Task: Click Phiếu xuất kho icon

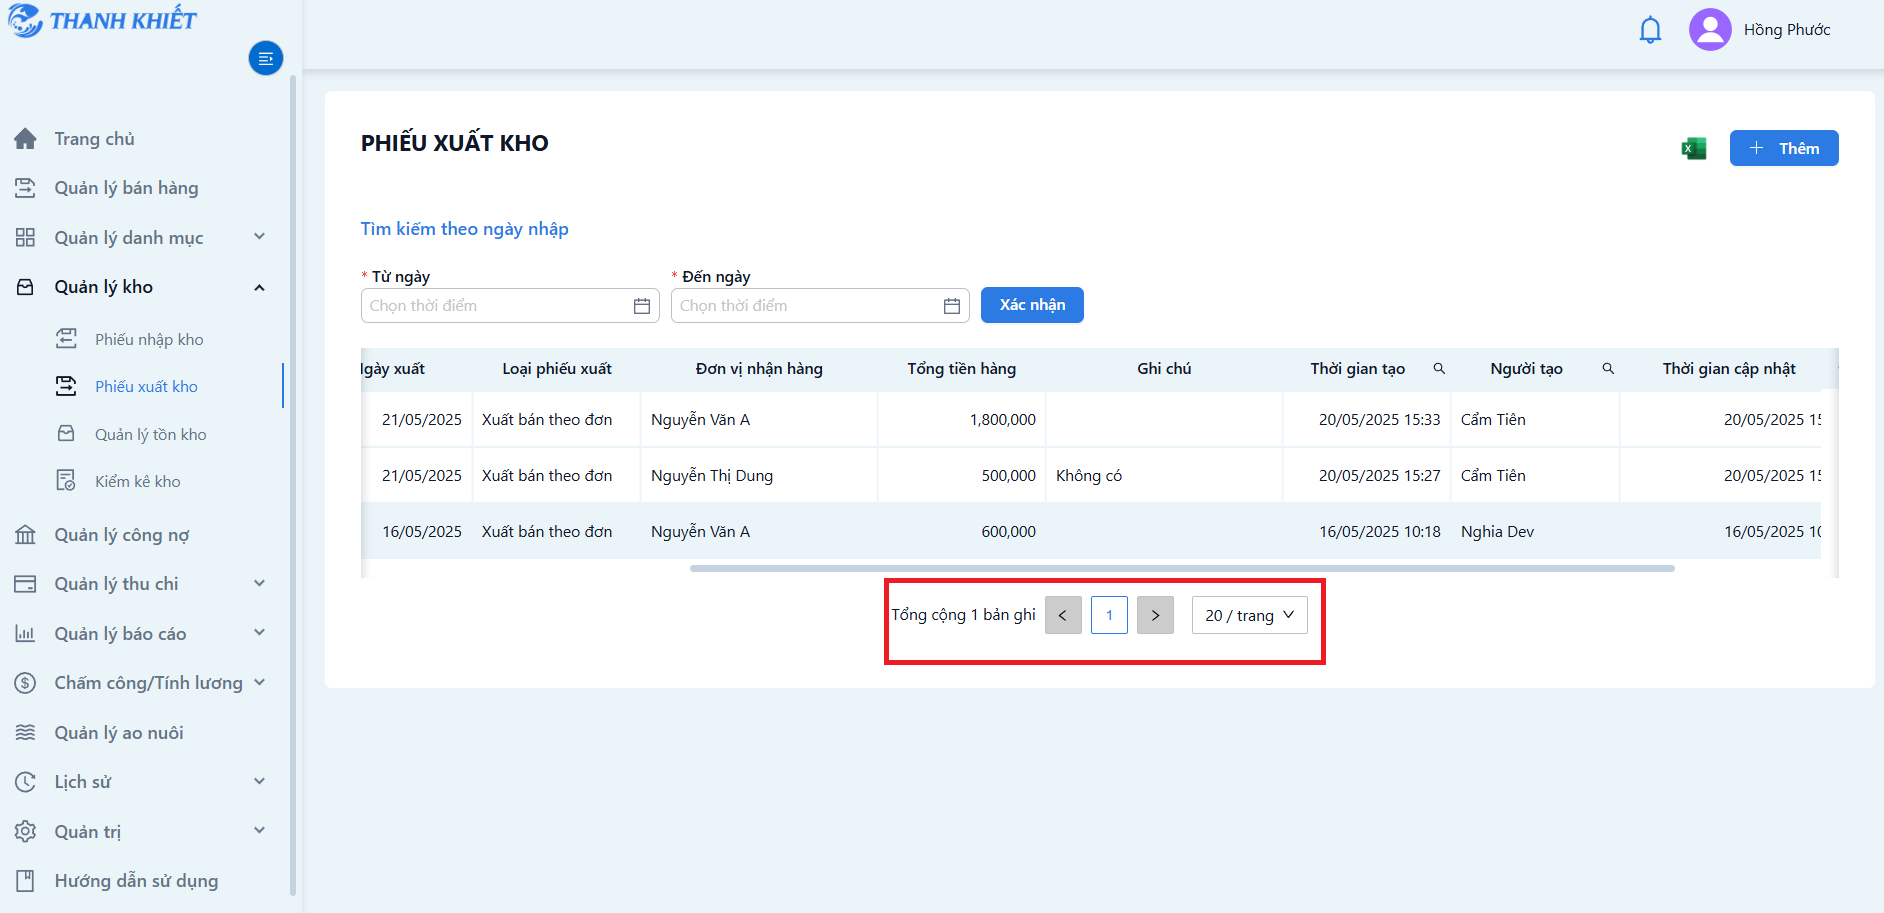Action: pos(66,386)
